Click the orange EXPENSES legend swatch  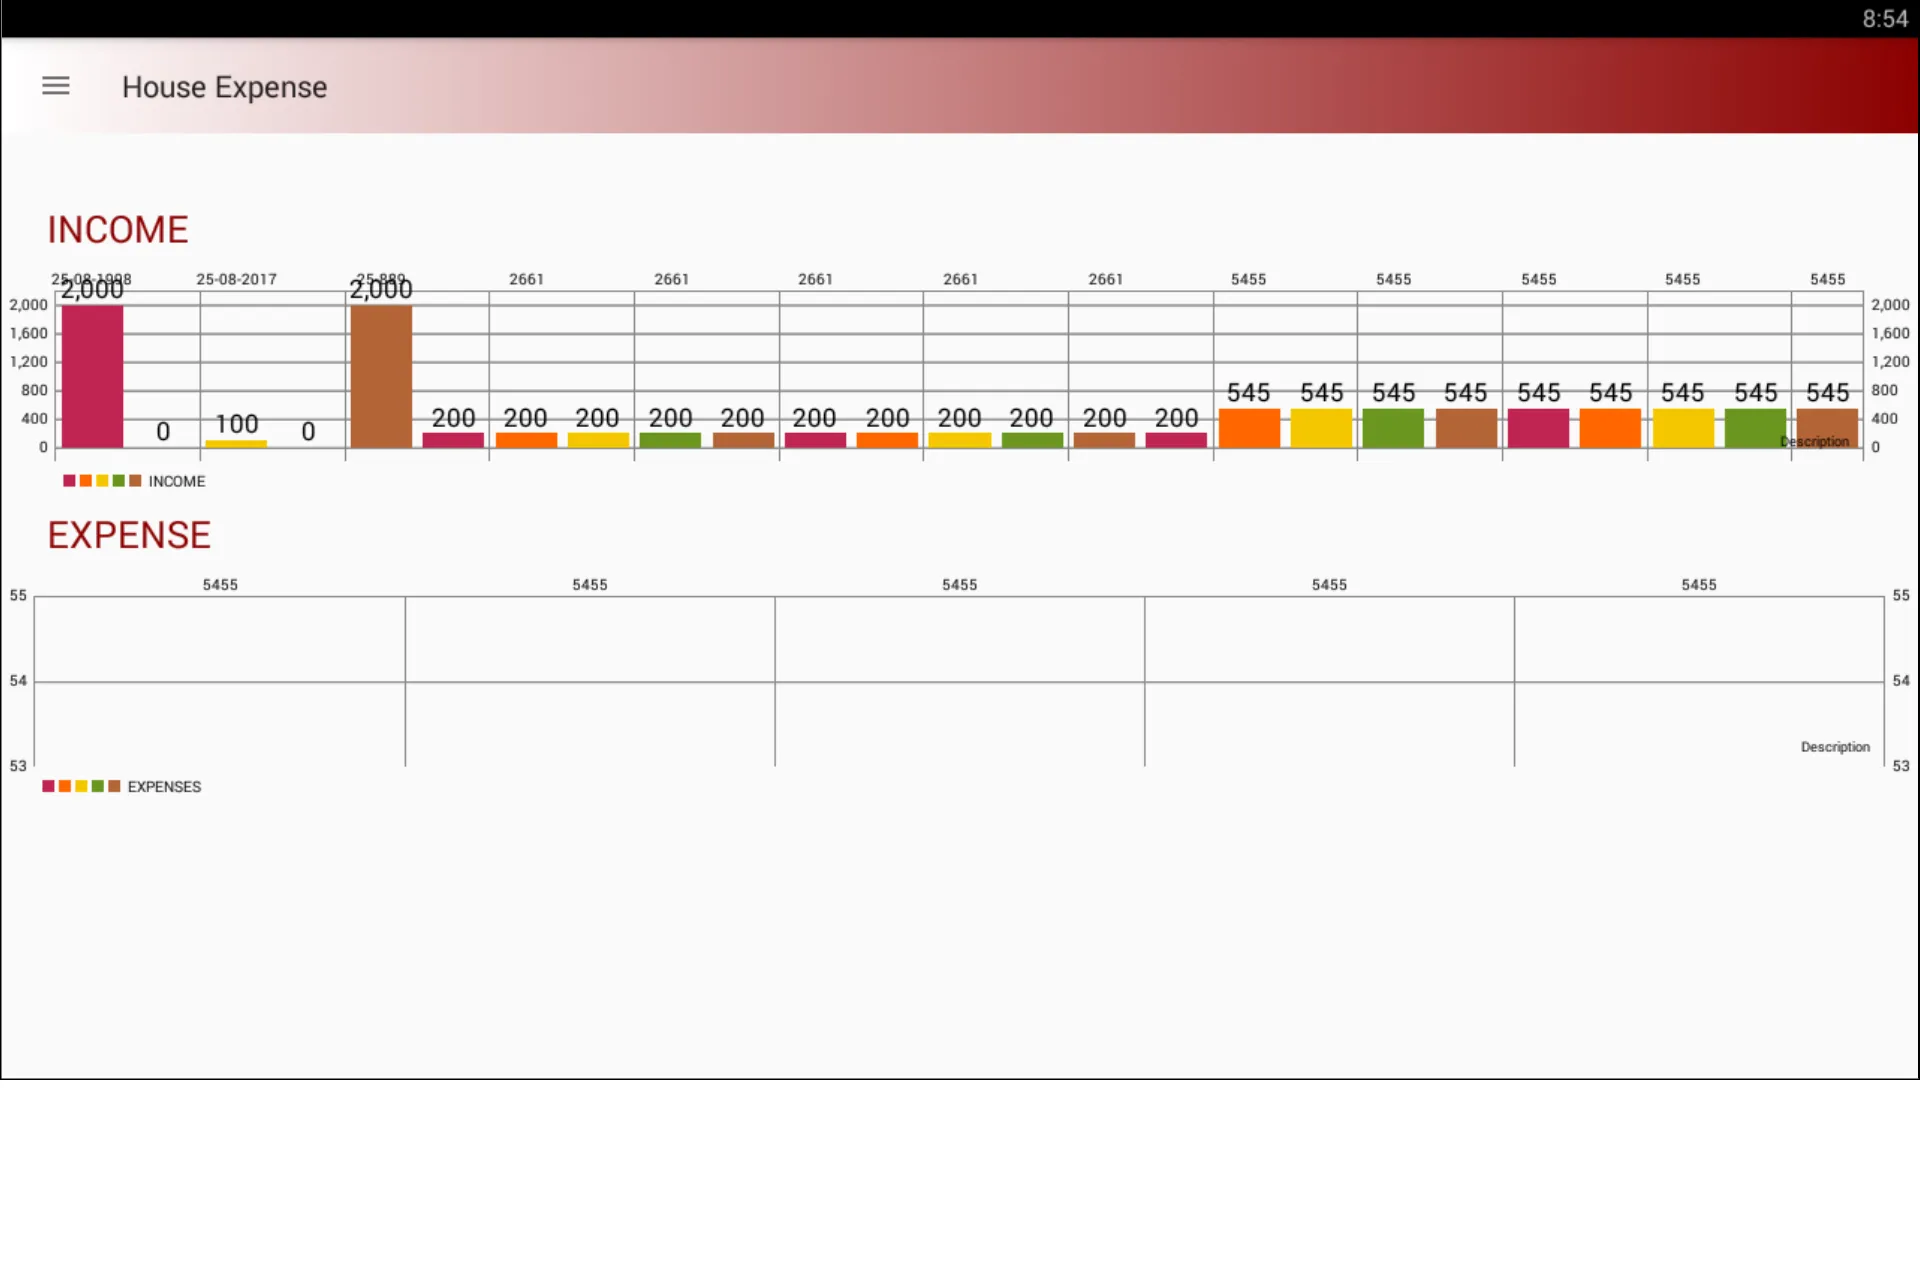tap(65, 786)
